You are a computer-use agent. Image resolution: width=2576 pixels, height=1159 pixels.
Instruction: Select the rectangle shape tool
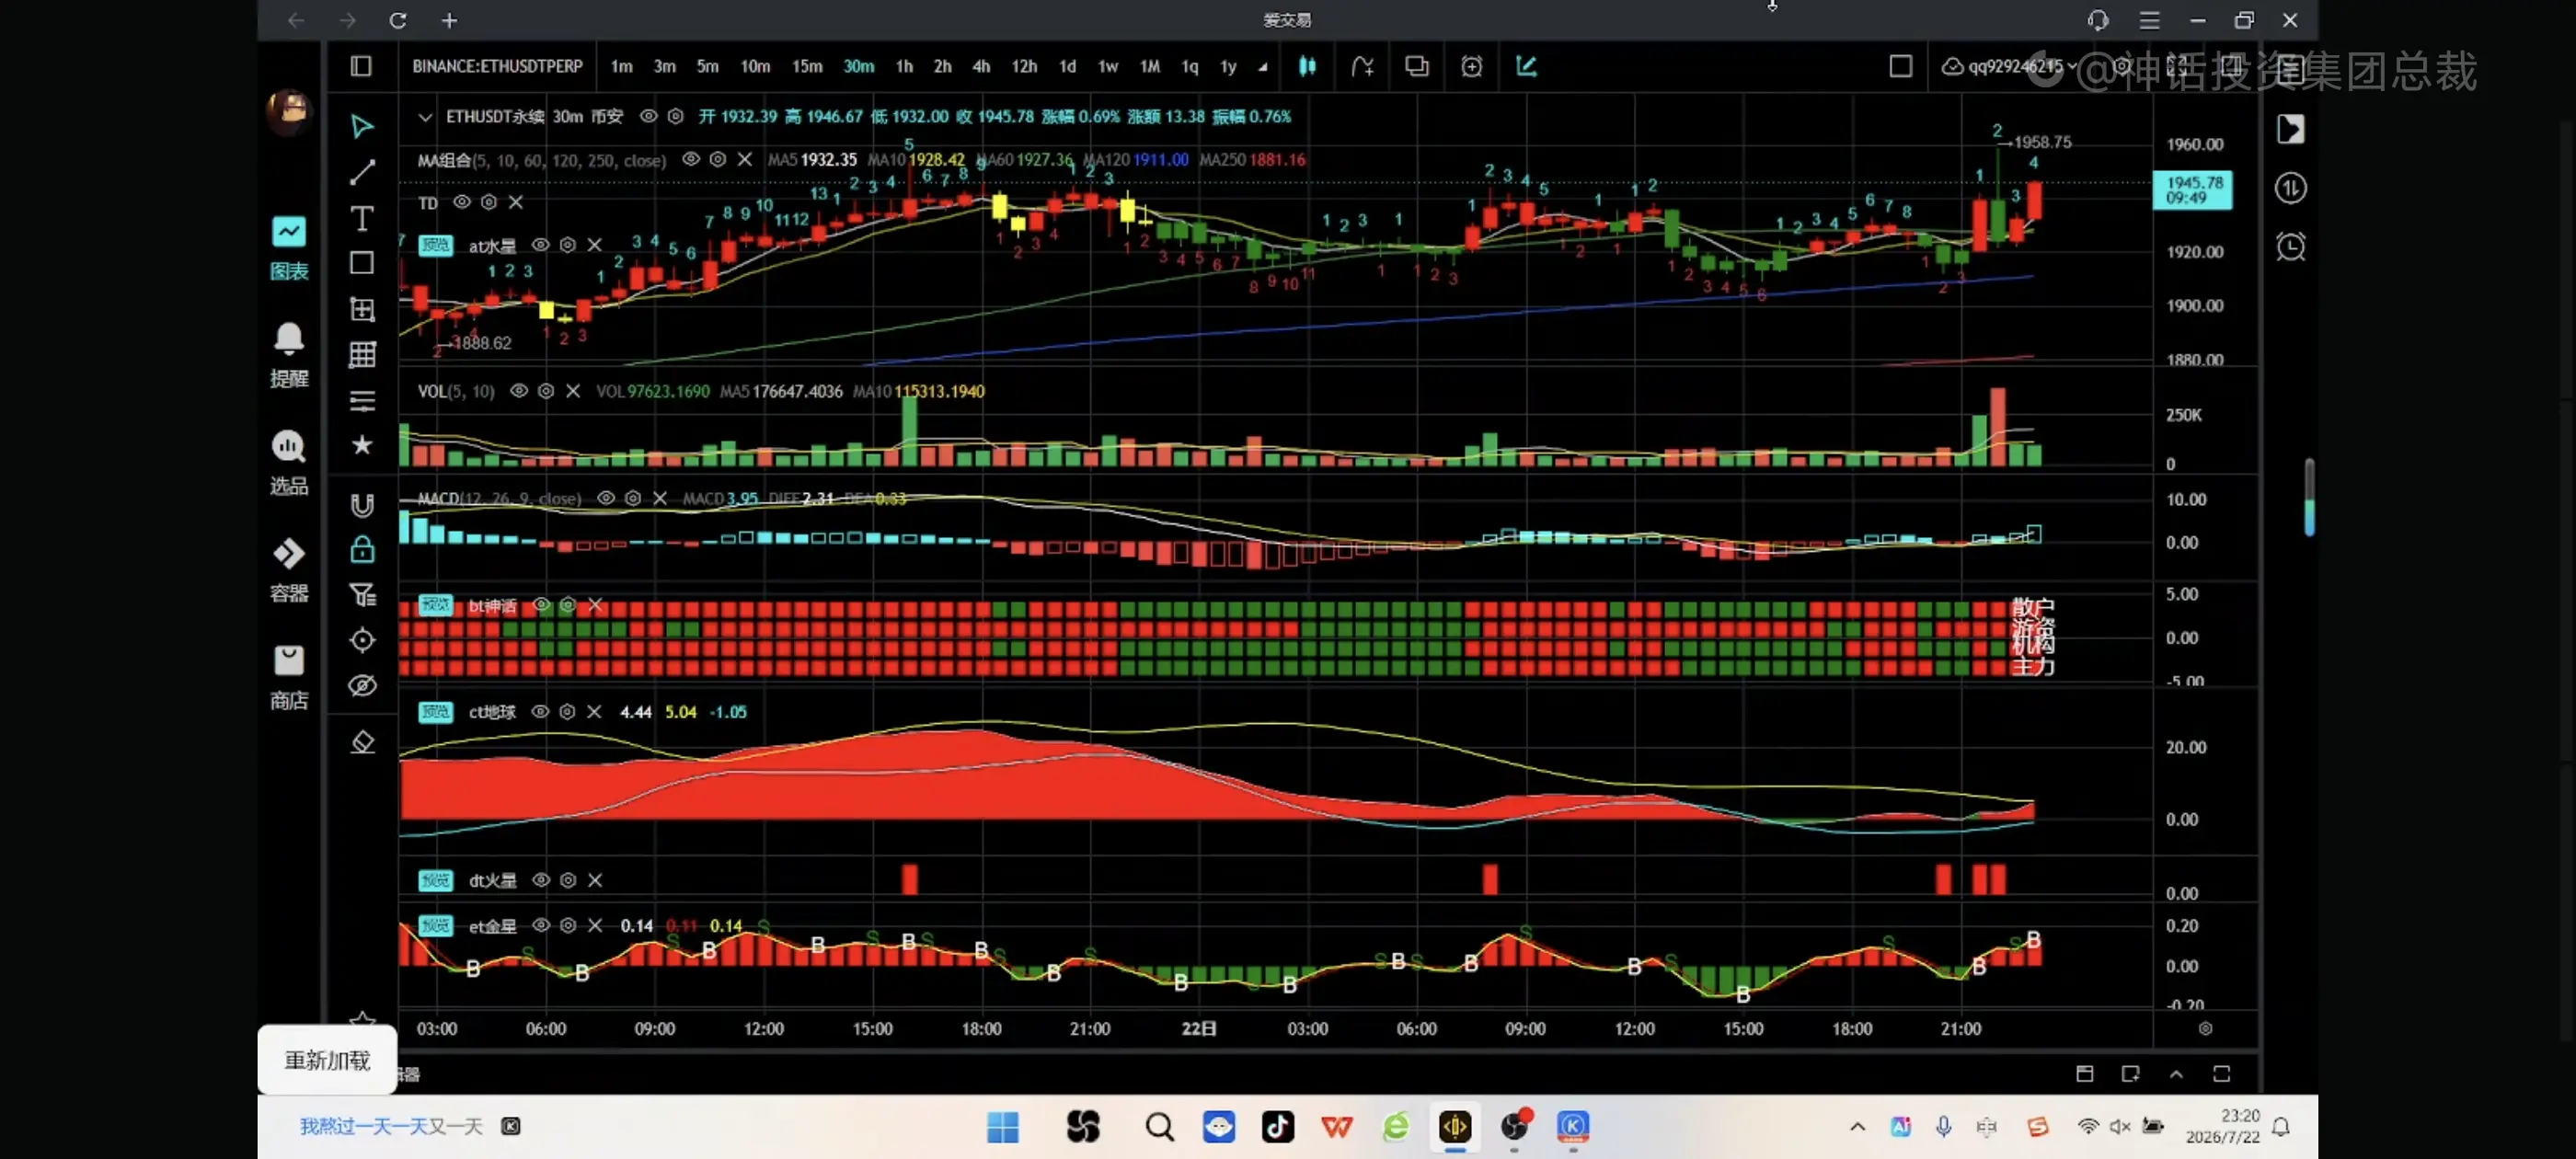click(x=362, y=263)
